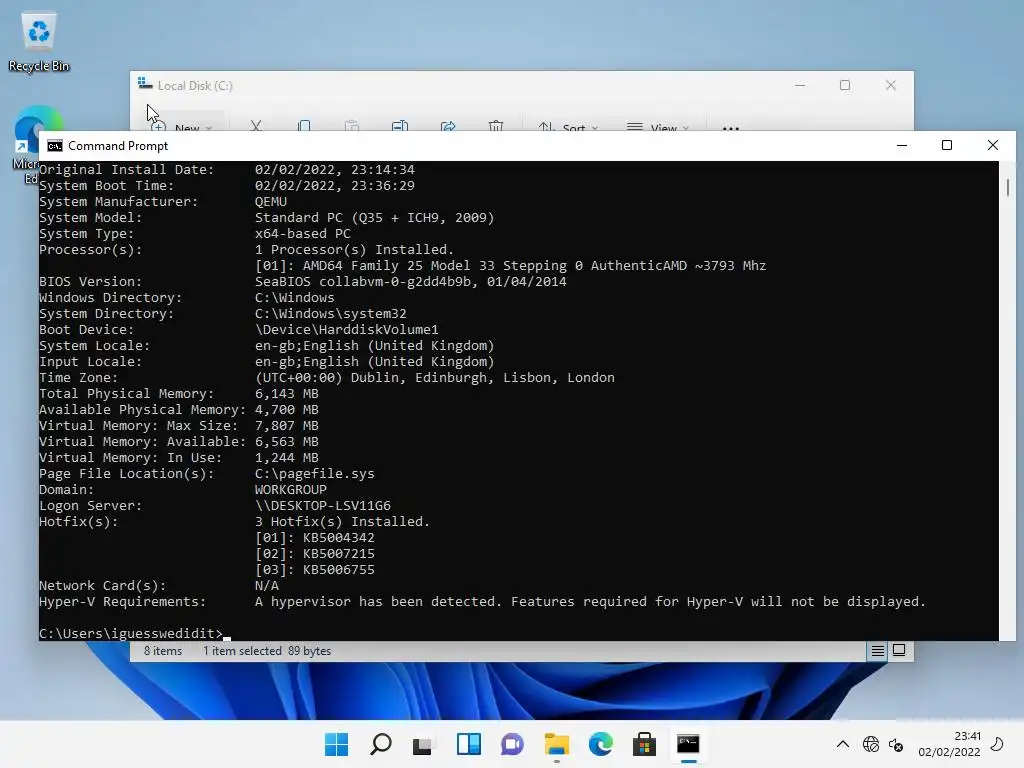This screenshot has width=1024, height=768.
Task: Open the taskbar Search magnifier
Action: pyautogui.click(x=381, y=744)
